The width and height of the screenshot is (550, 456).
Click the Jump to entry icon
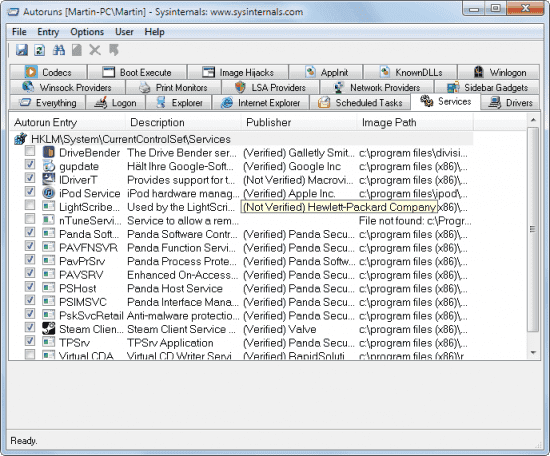pos(114,50)
